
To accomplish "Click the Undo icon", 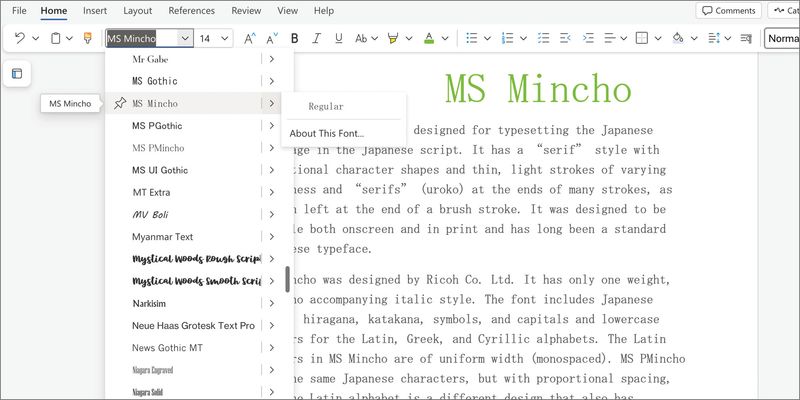I will (19, 39).
